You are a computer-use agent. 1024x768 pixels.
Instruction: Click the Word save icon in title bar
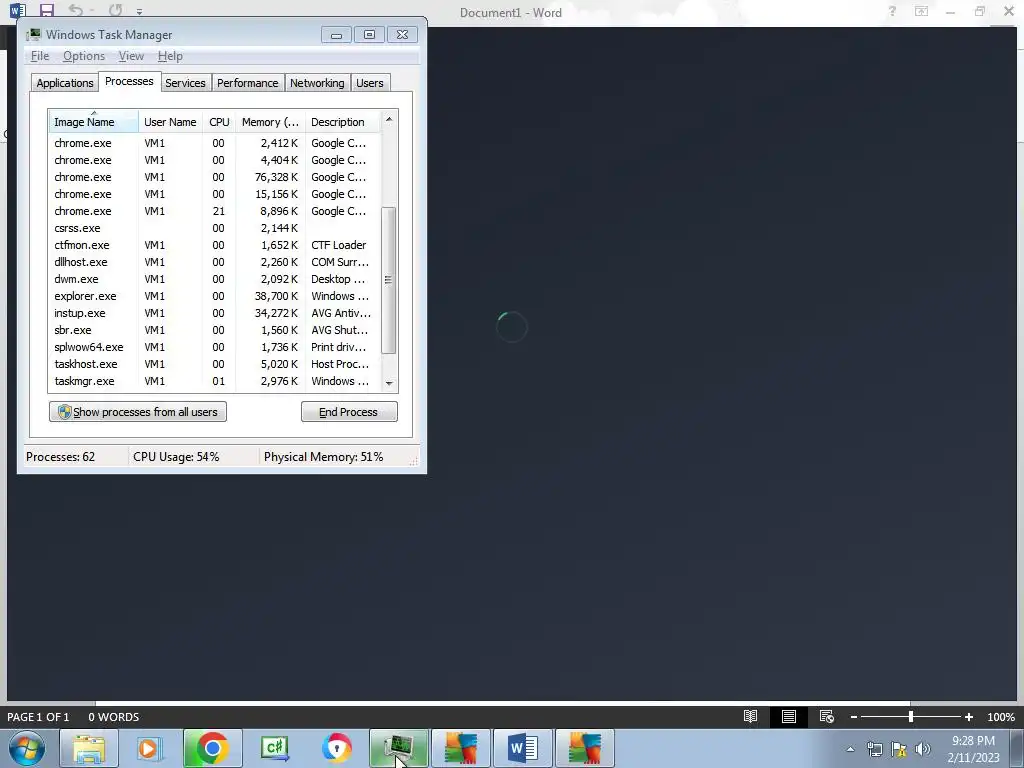(x=46, y=10)
